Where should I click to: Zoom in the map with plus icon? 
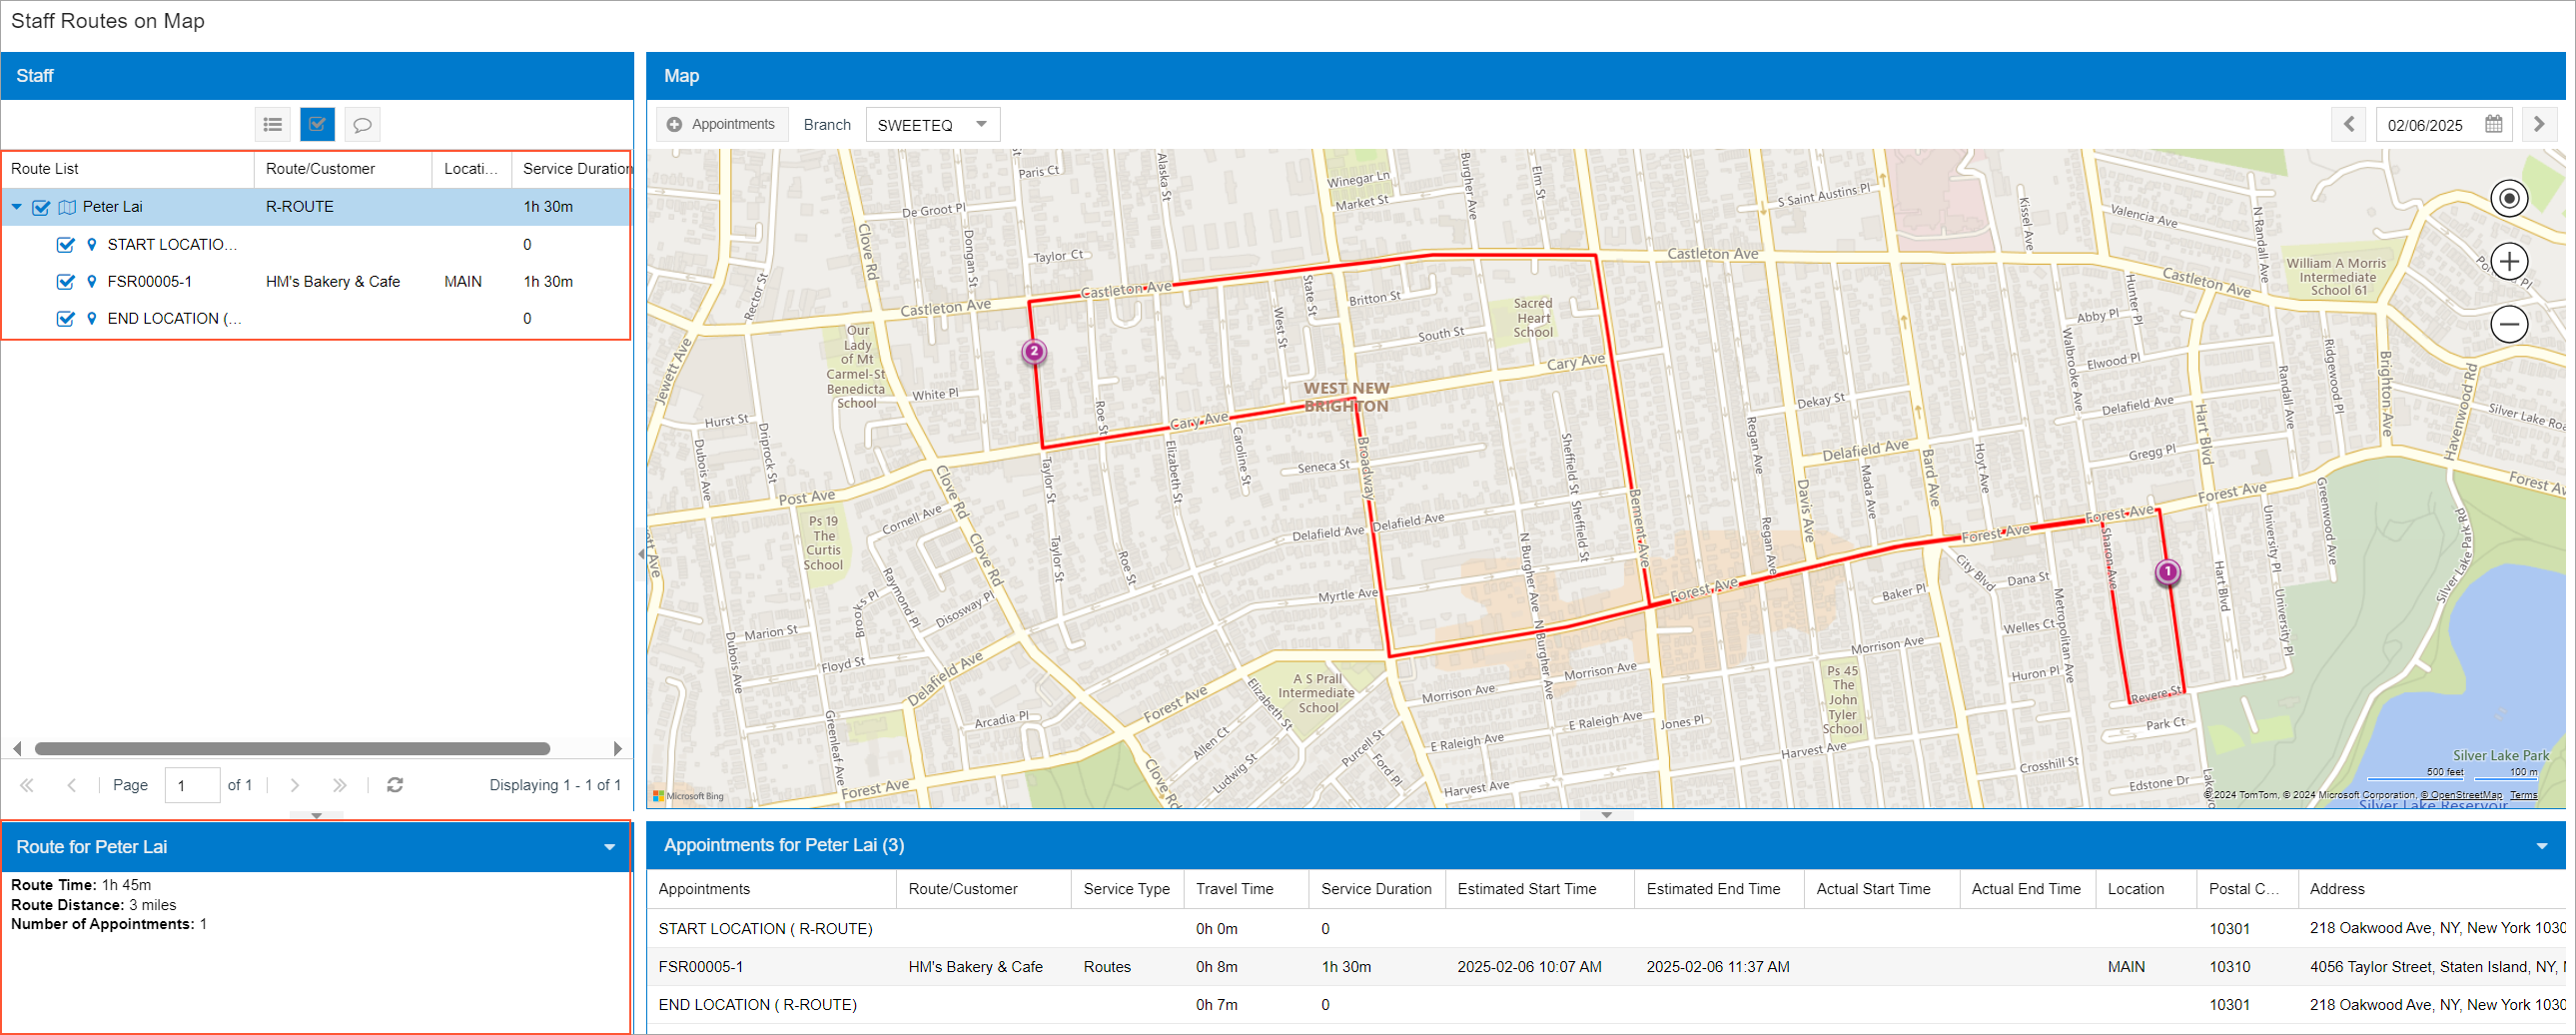tap(2509, 262)
